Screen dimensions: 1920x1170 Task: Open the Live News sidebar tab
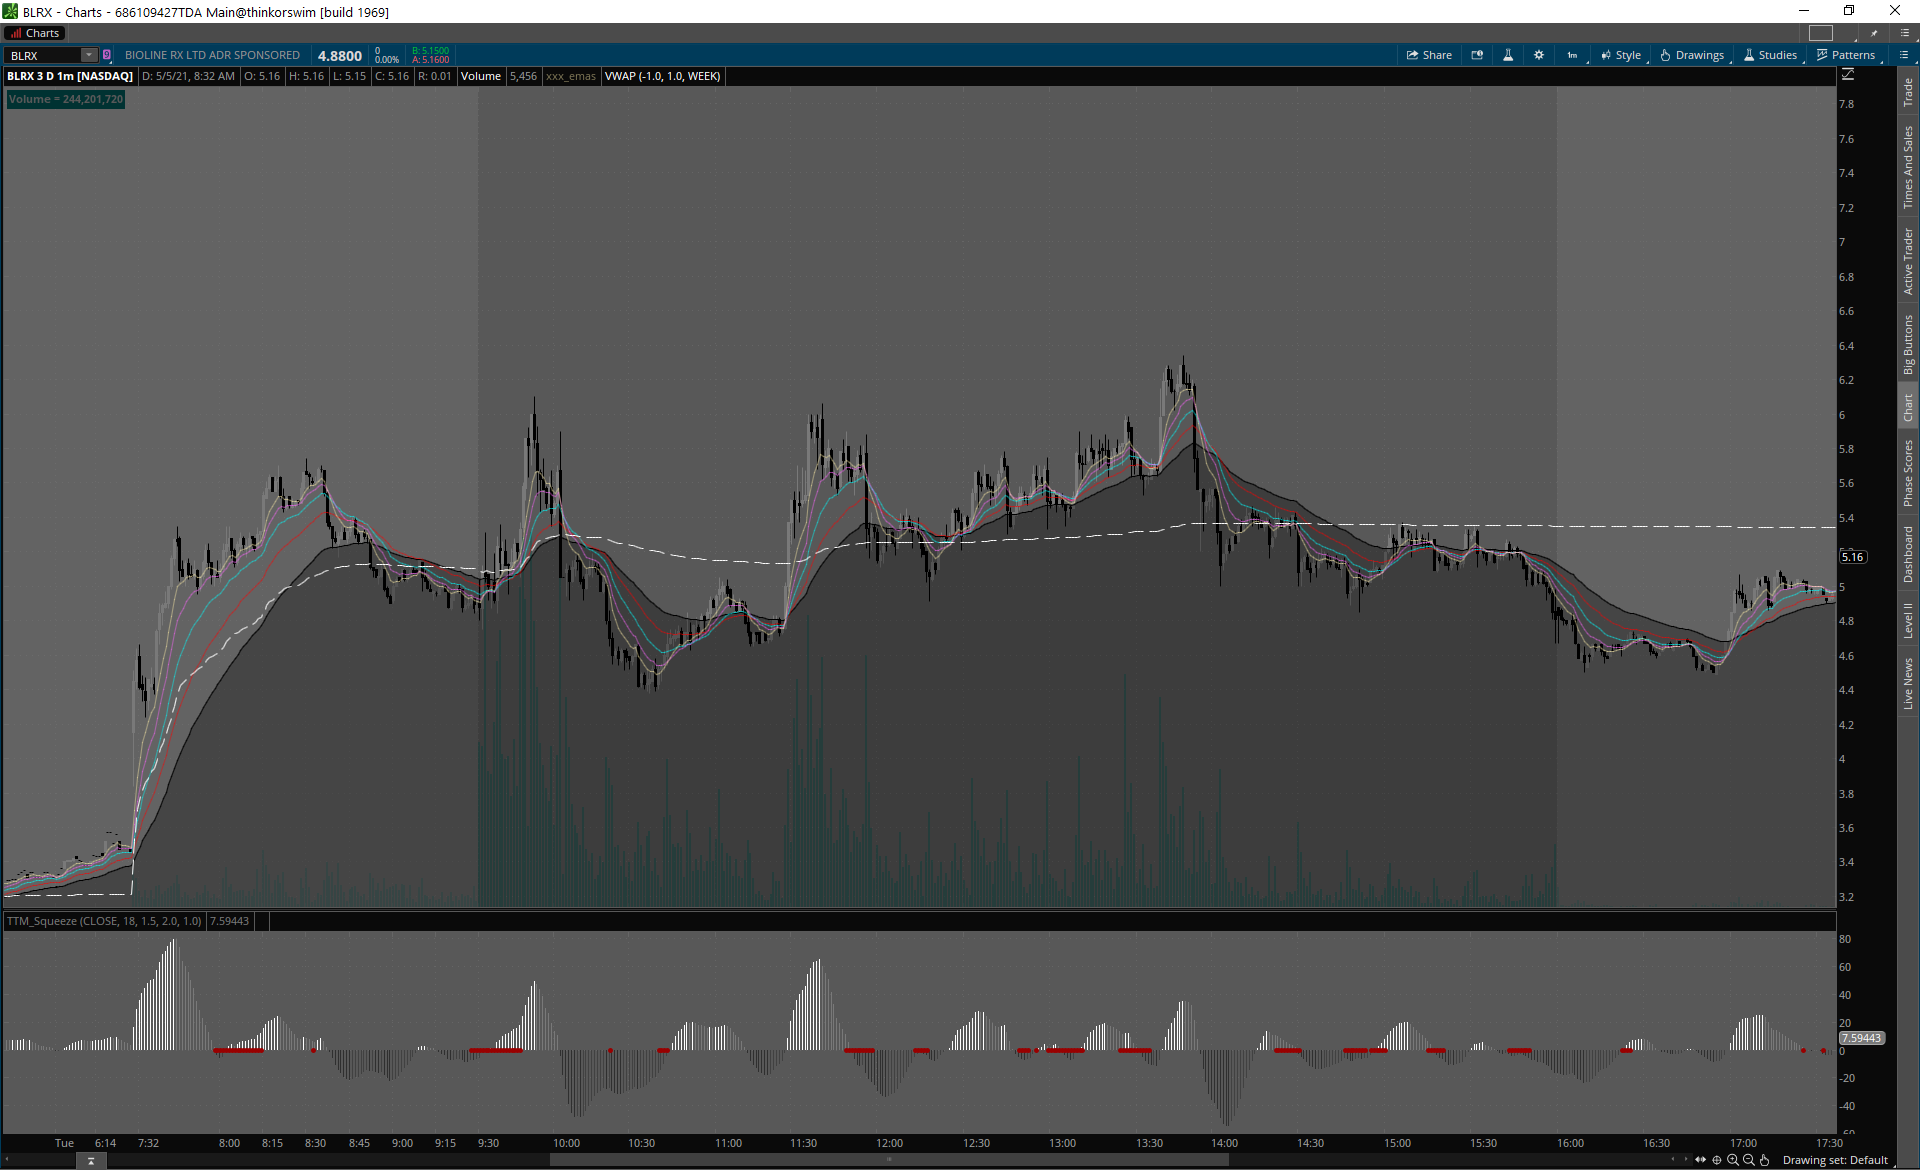[x=1908, y=684]
